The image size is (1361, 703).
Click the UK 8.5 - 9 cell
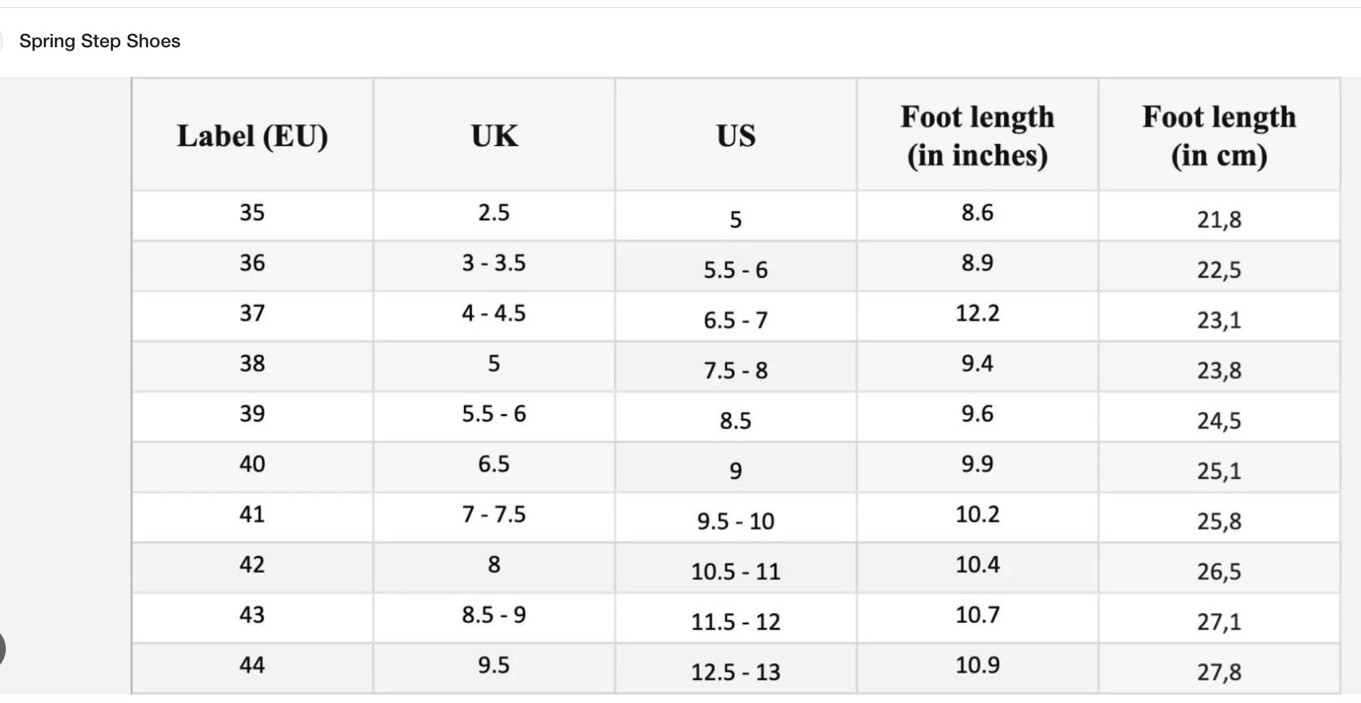494,616
